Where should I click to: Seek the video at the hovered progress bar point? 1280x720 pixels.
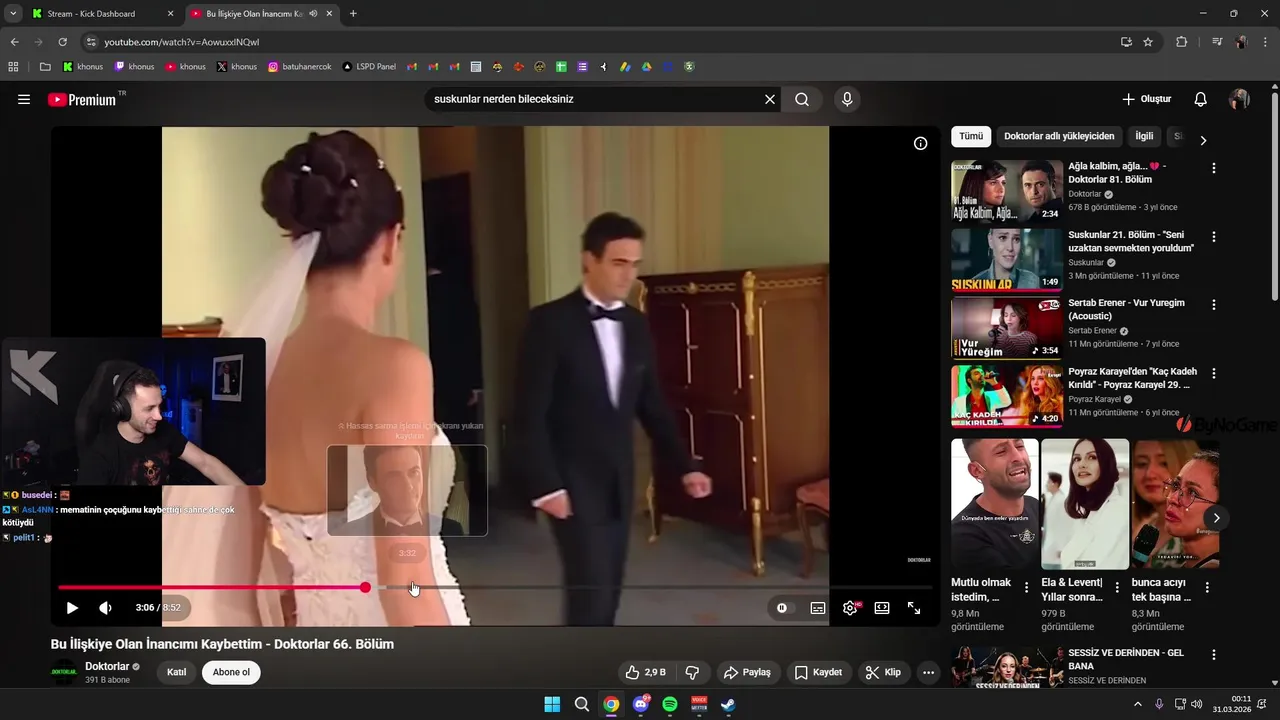click(413, 588)
